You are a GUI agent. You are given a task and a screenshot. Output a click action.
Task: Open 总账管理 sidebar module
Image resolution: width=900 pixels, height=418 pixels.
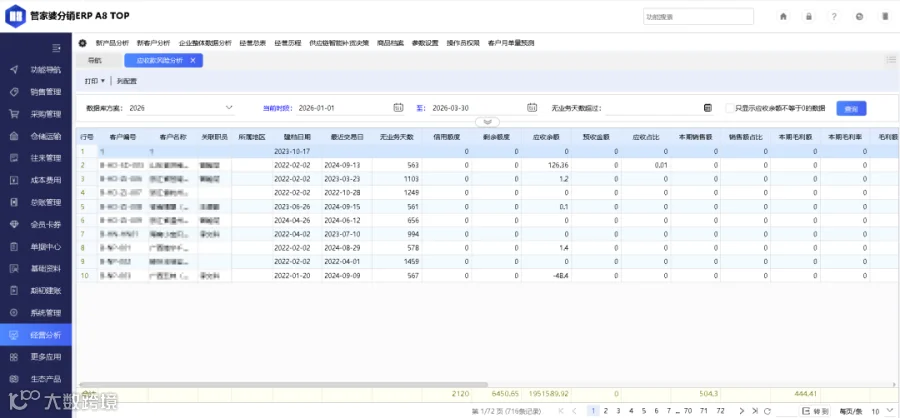point(36,202)
